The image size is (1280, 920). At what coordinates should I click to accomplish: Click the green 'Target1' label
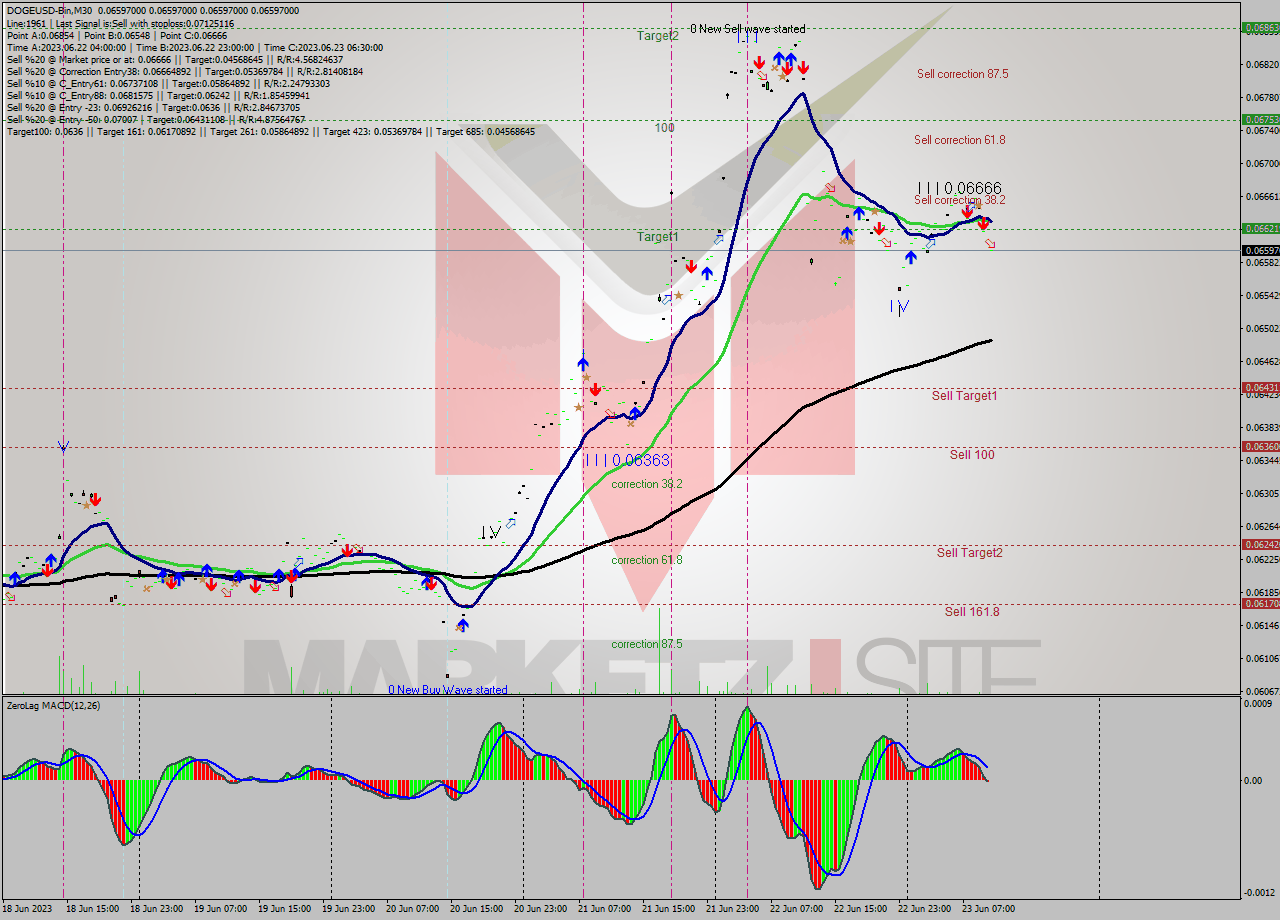[x=658, y=237]
